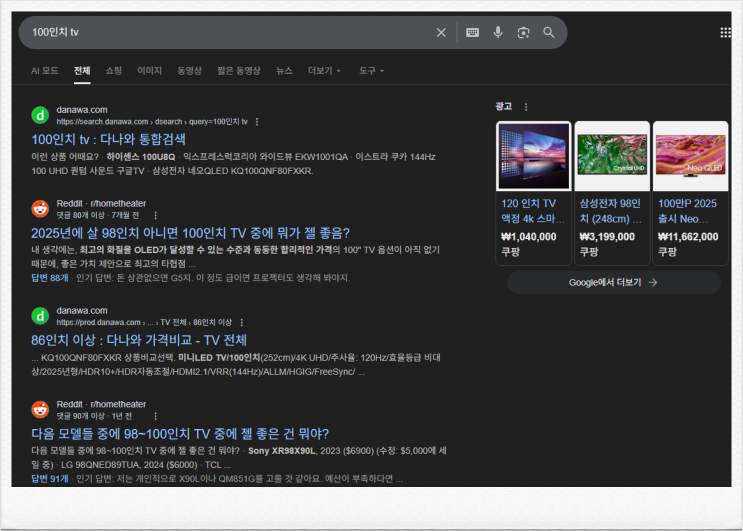Click the 'Google에서 더보기' button
This screenshot has width=743, height=531.
pyautogui.click(x=613, y=282)
